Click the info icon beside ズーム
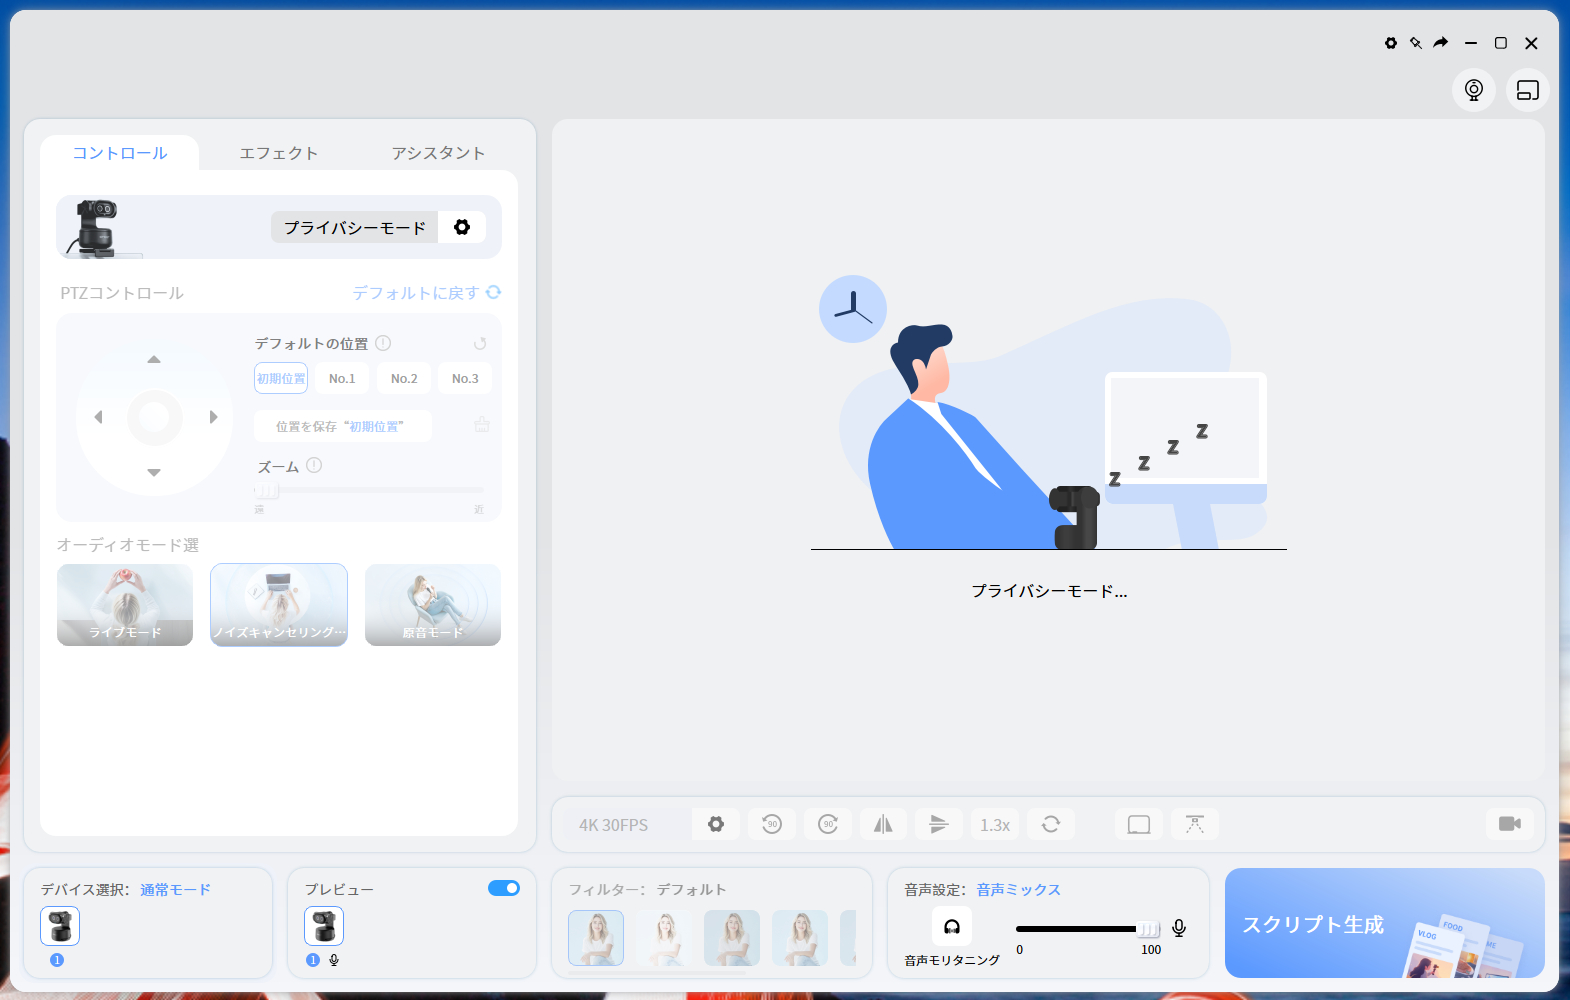 pyautogui.click(x=314, y=465)
